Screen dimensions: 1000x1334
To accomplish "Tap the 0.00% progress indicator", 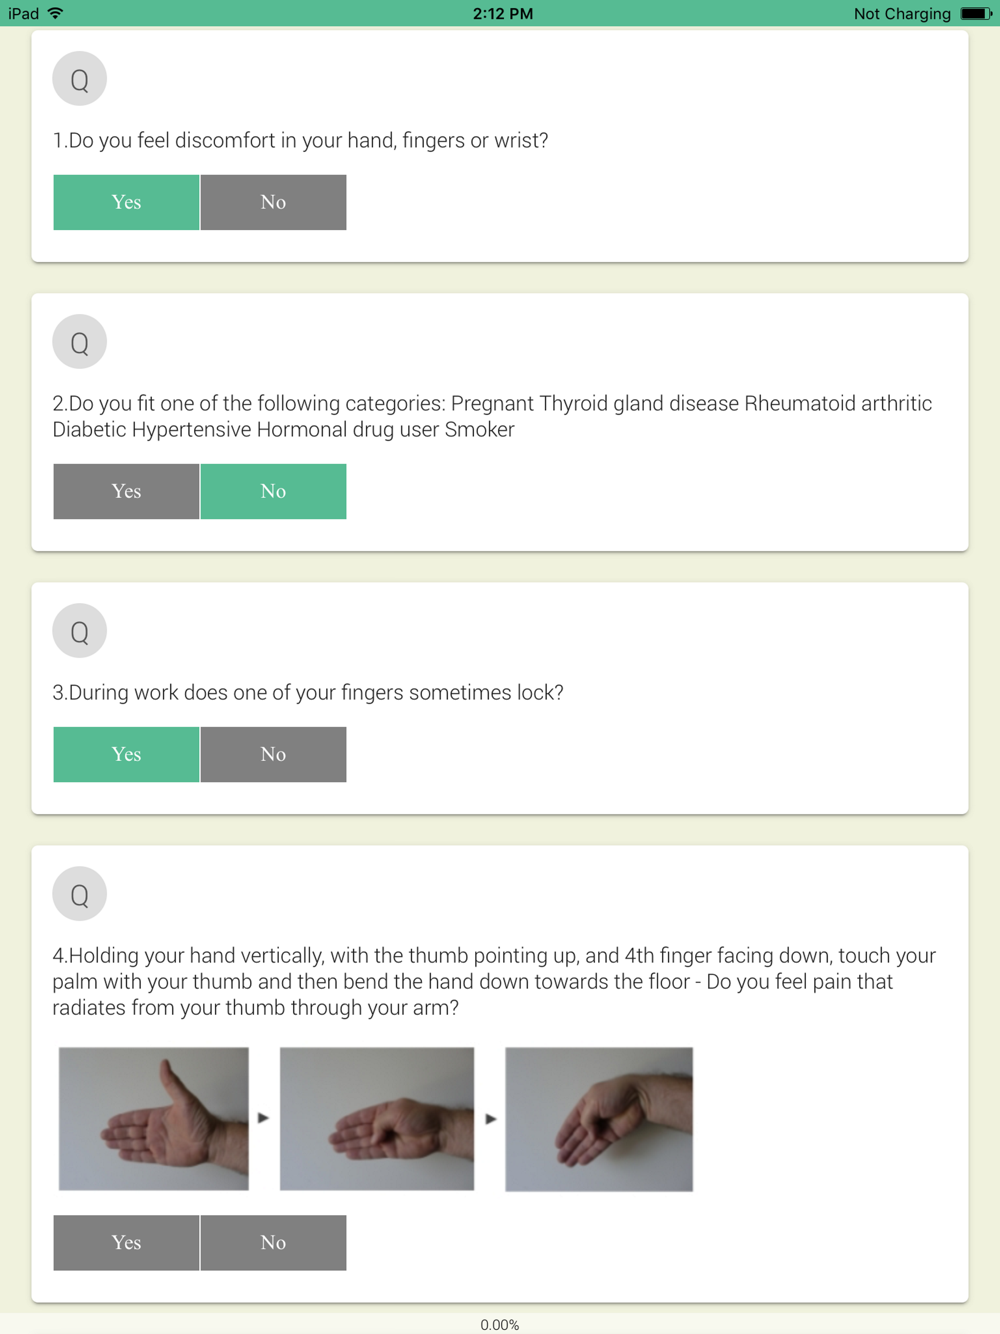I will [x=500, y=1325].
